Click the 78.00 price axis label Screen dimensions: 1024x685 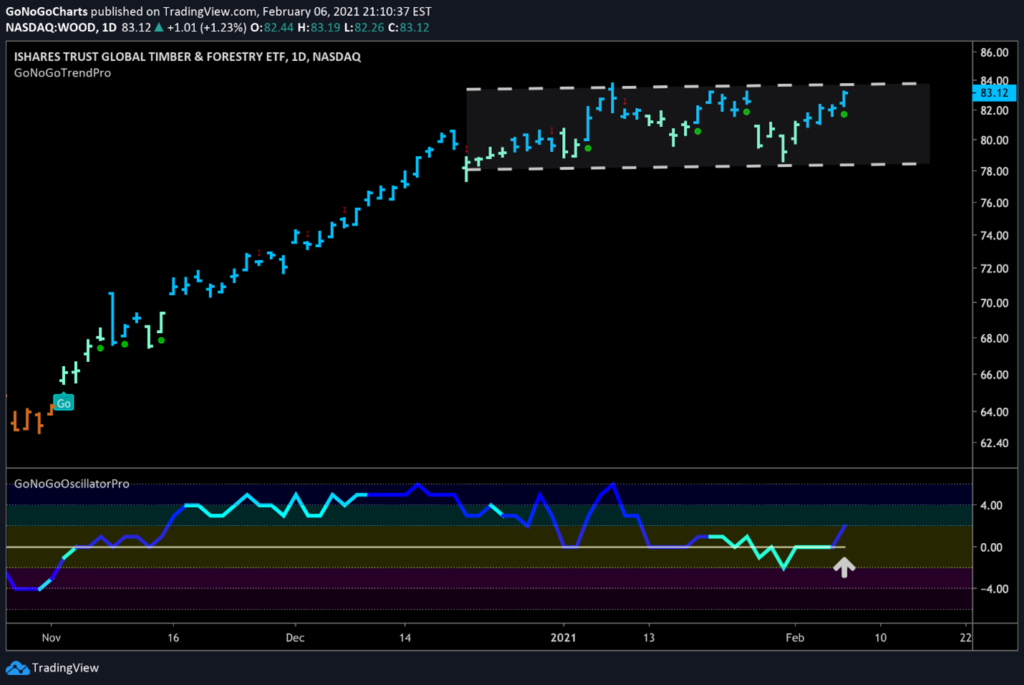tap(994, 172)
